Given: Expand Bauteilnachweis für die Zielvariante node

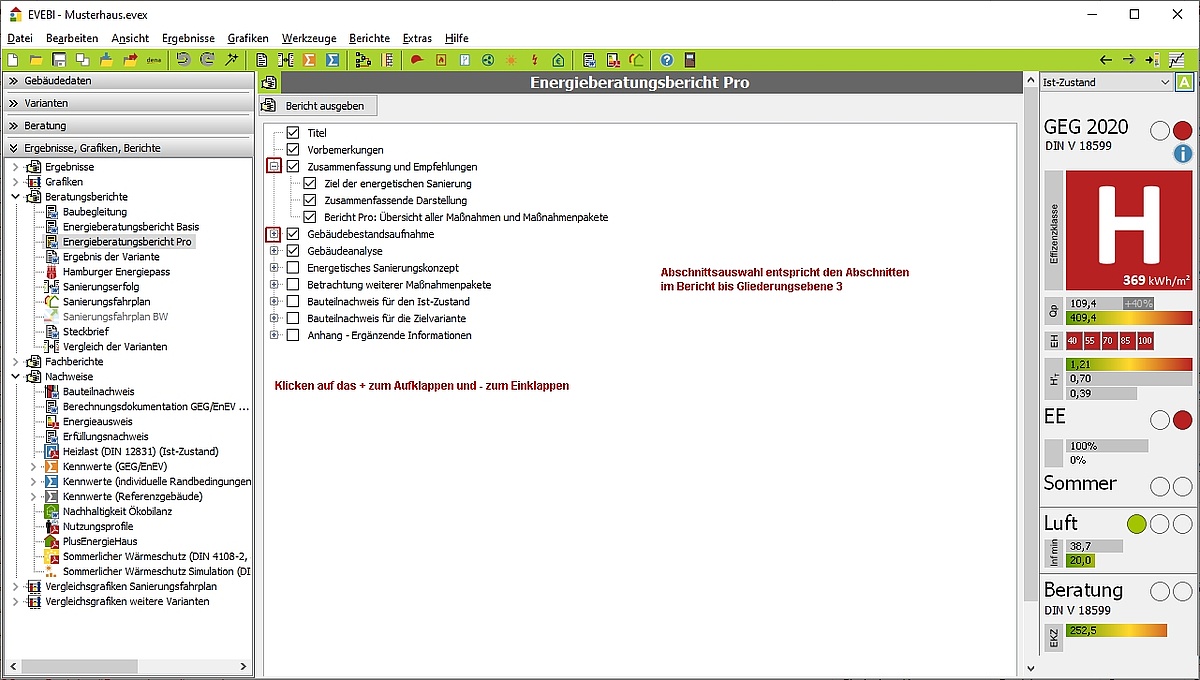Looking at the screenshot, I should [x=274, y=318].
